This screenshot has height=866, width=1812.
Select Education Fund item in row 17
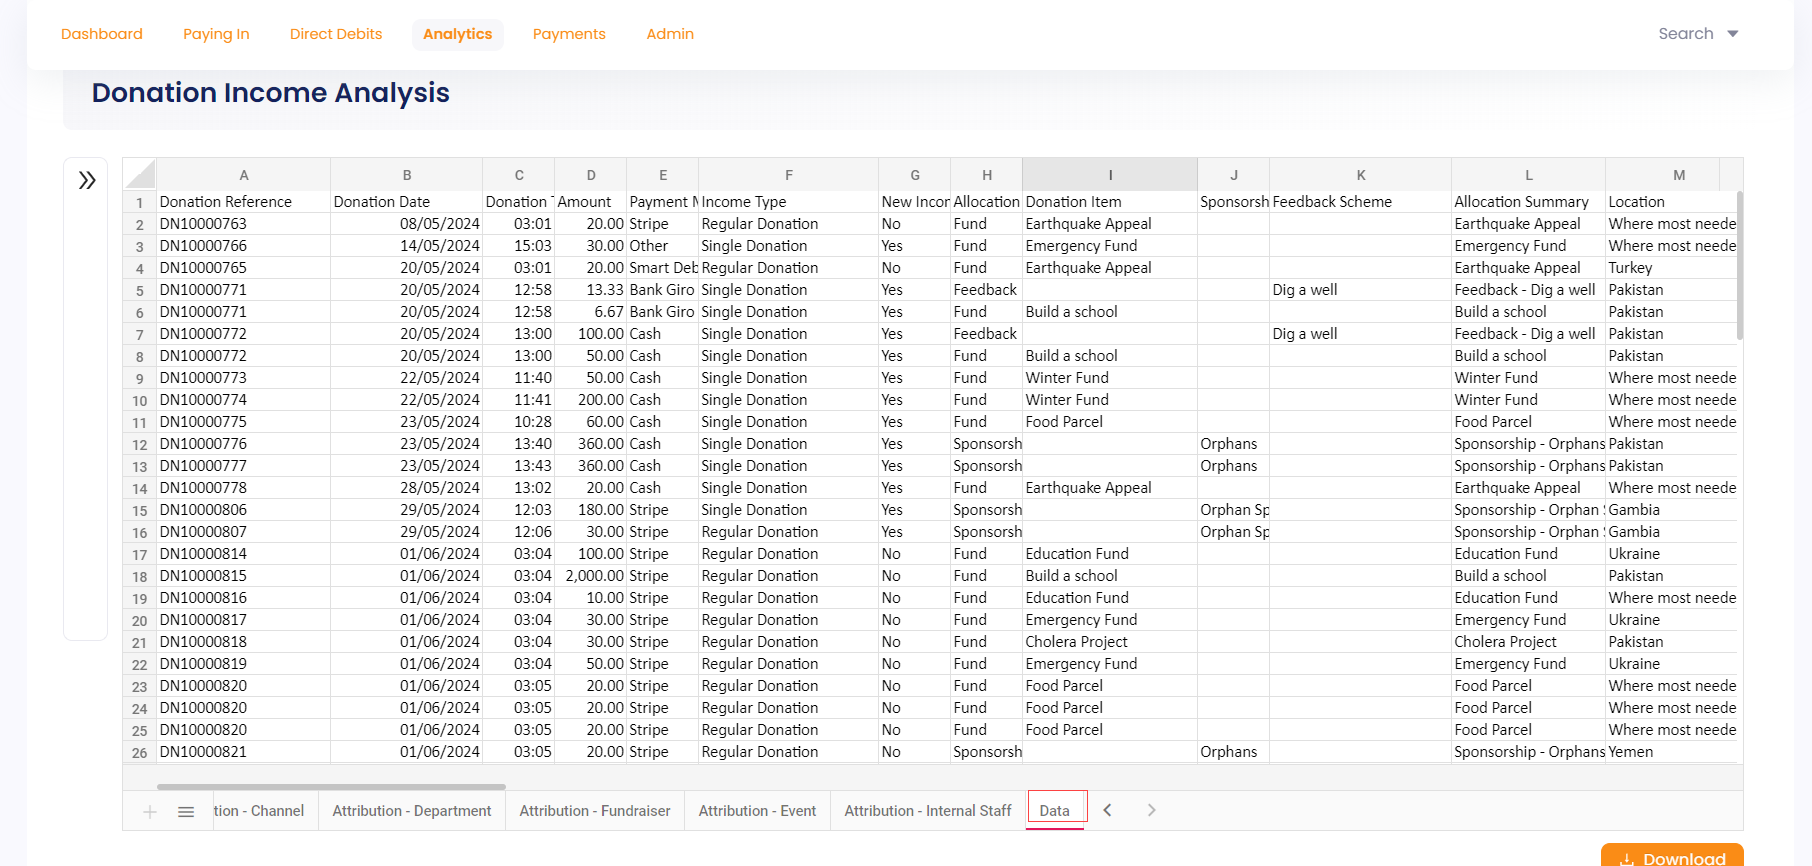pos(1110,554)
